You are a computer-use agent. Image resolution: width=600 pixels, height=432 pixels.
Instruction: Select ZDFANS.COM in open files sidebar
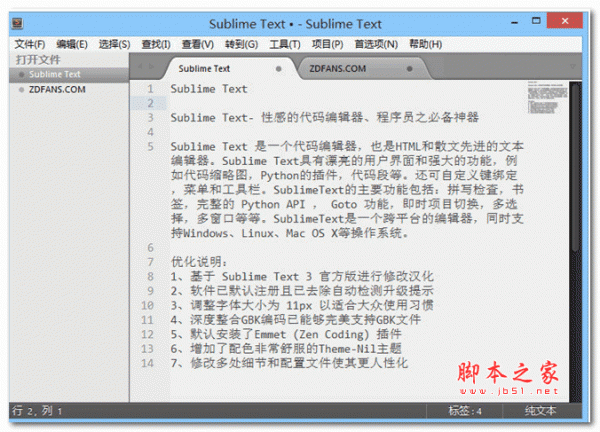tap(69, 90)
